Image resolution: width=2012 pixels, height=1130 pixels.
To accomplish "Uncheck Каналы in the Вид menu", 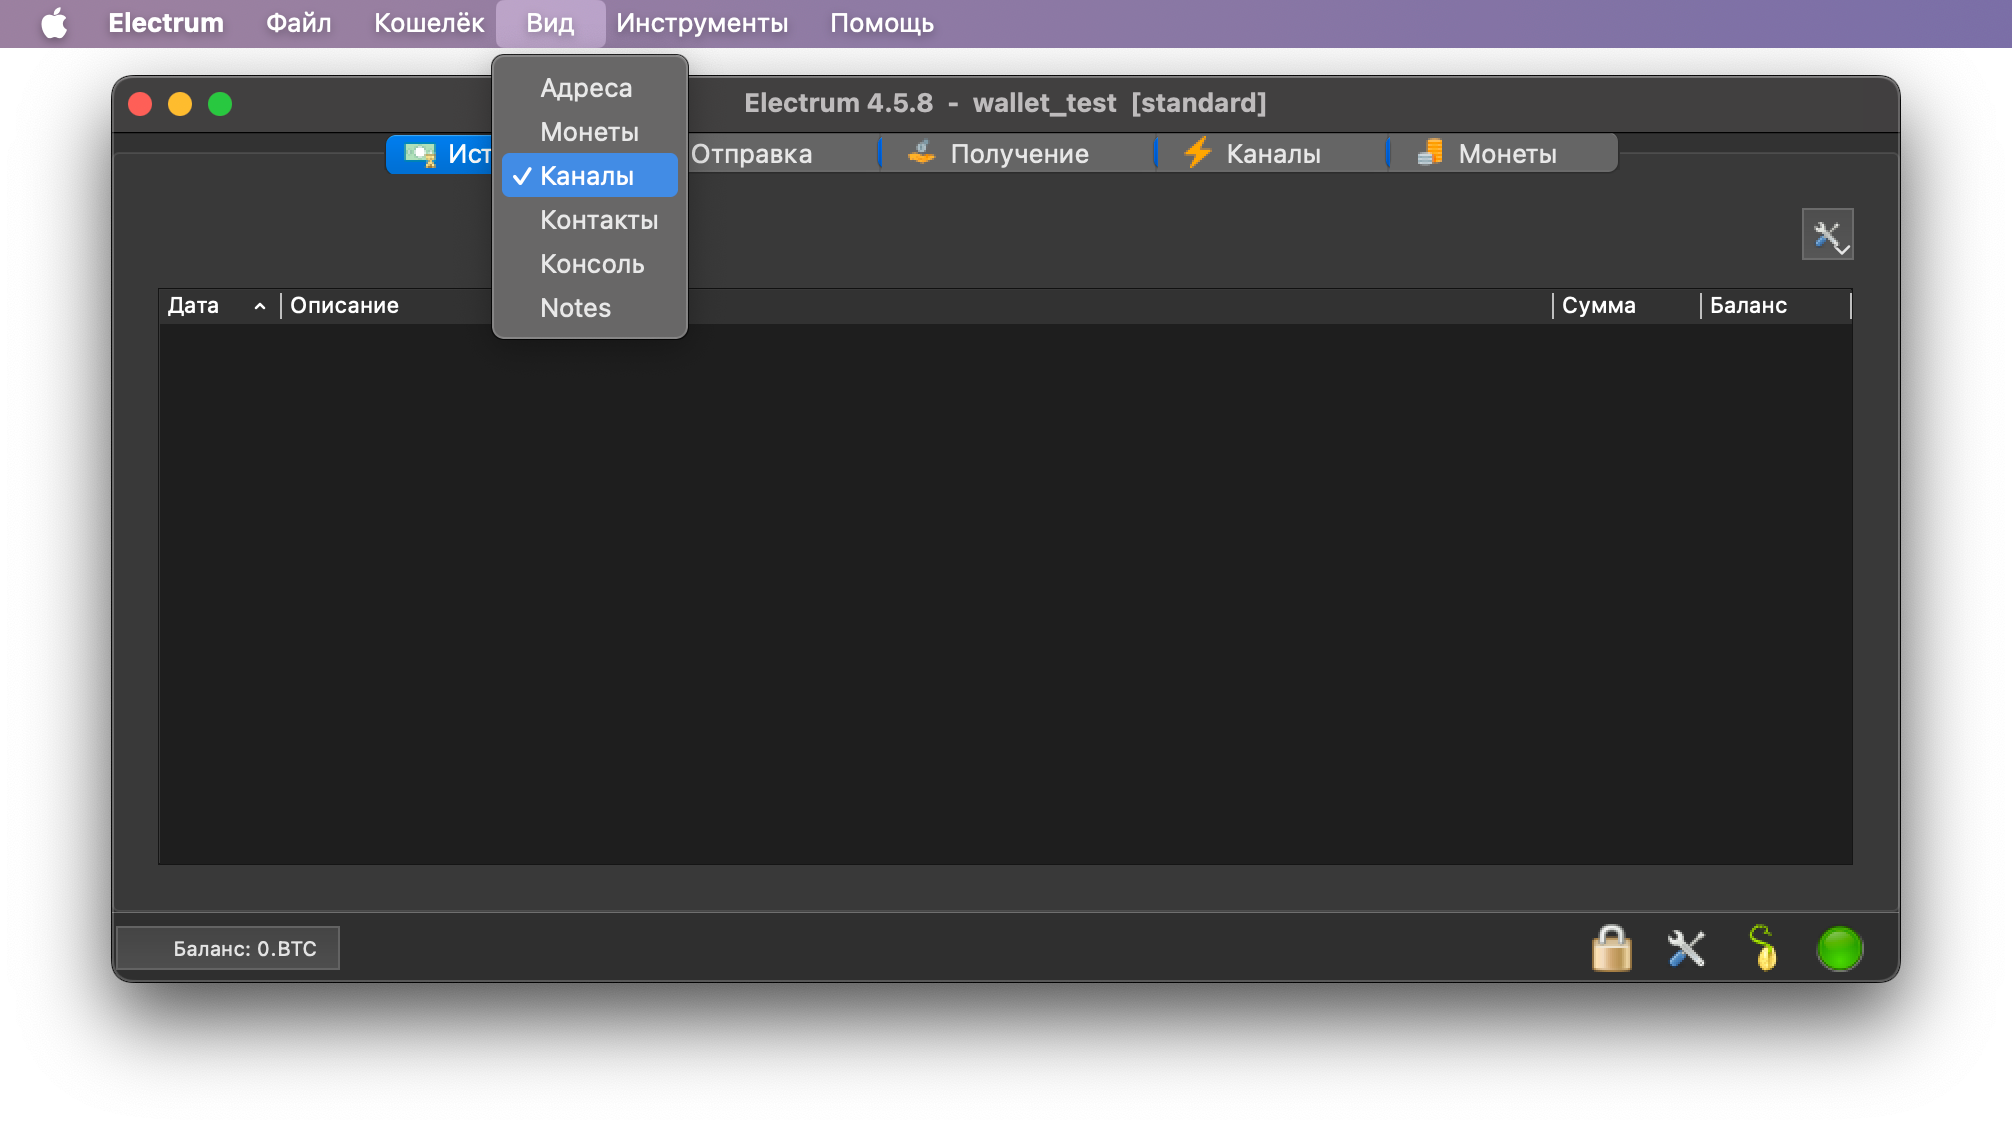I will click(590, 176).
